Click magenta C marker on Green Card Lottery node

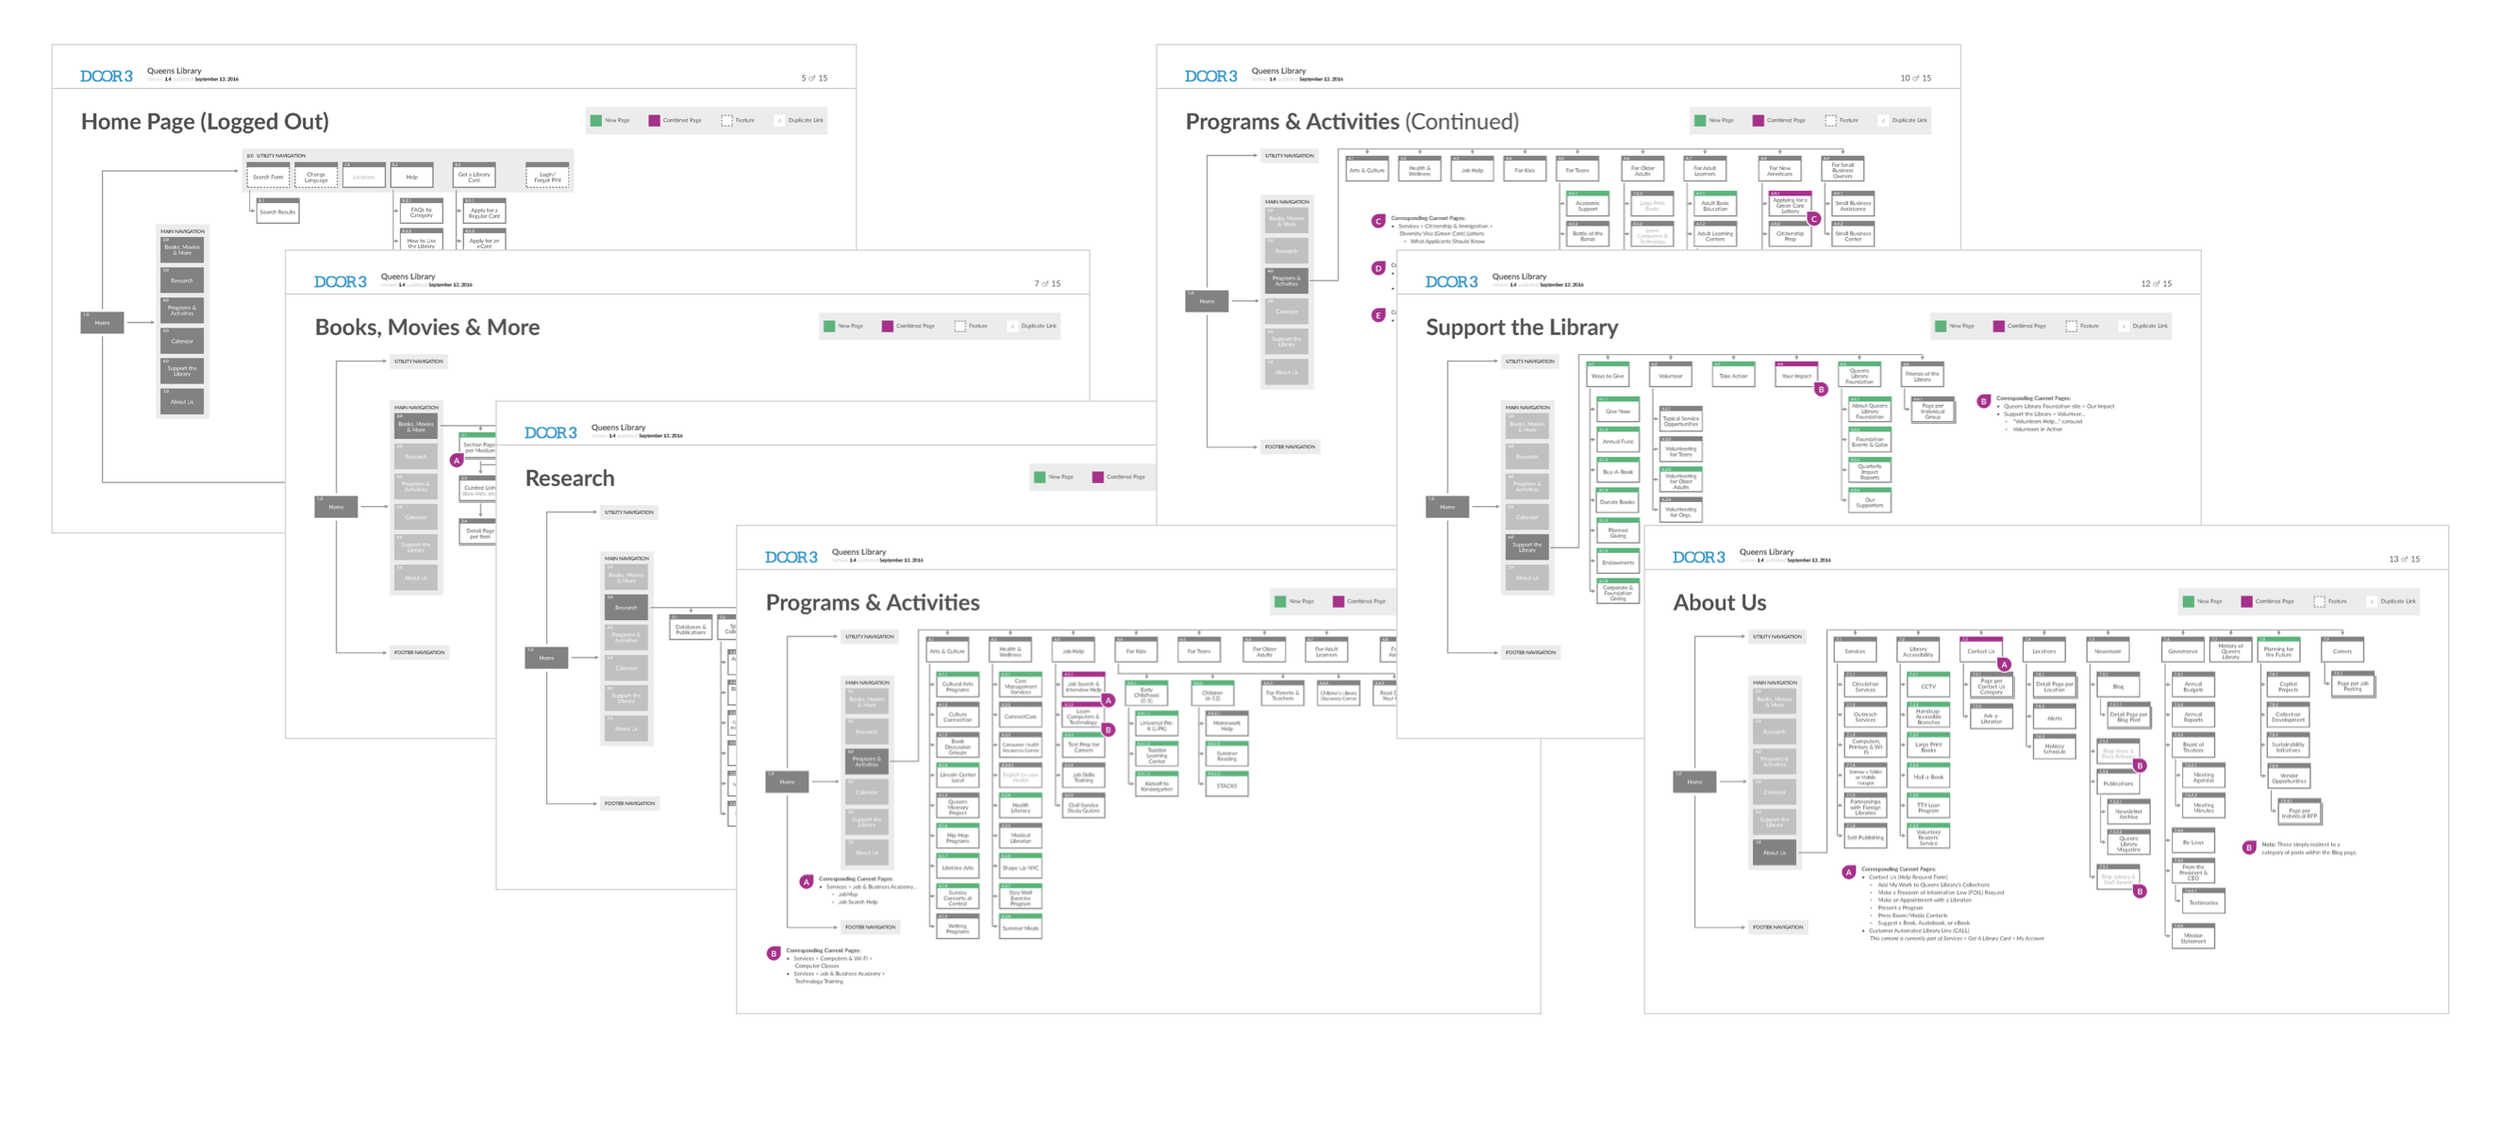point(1813,218)
